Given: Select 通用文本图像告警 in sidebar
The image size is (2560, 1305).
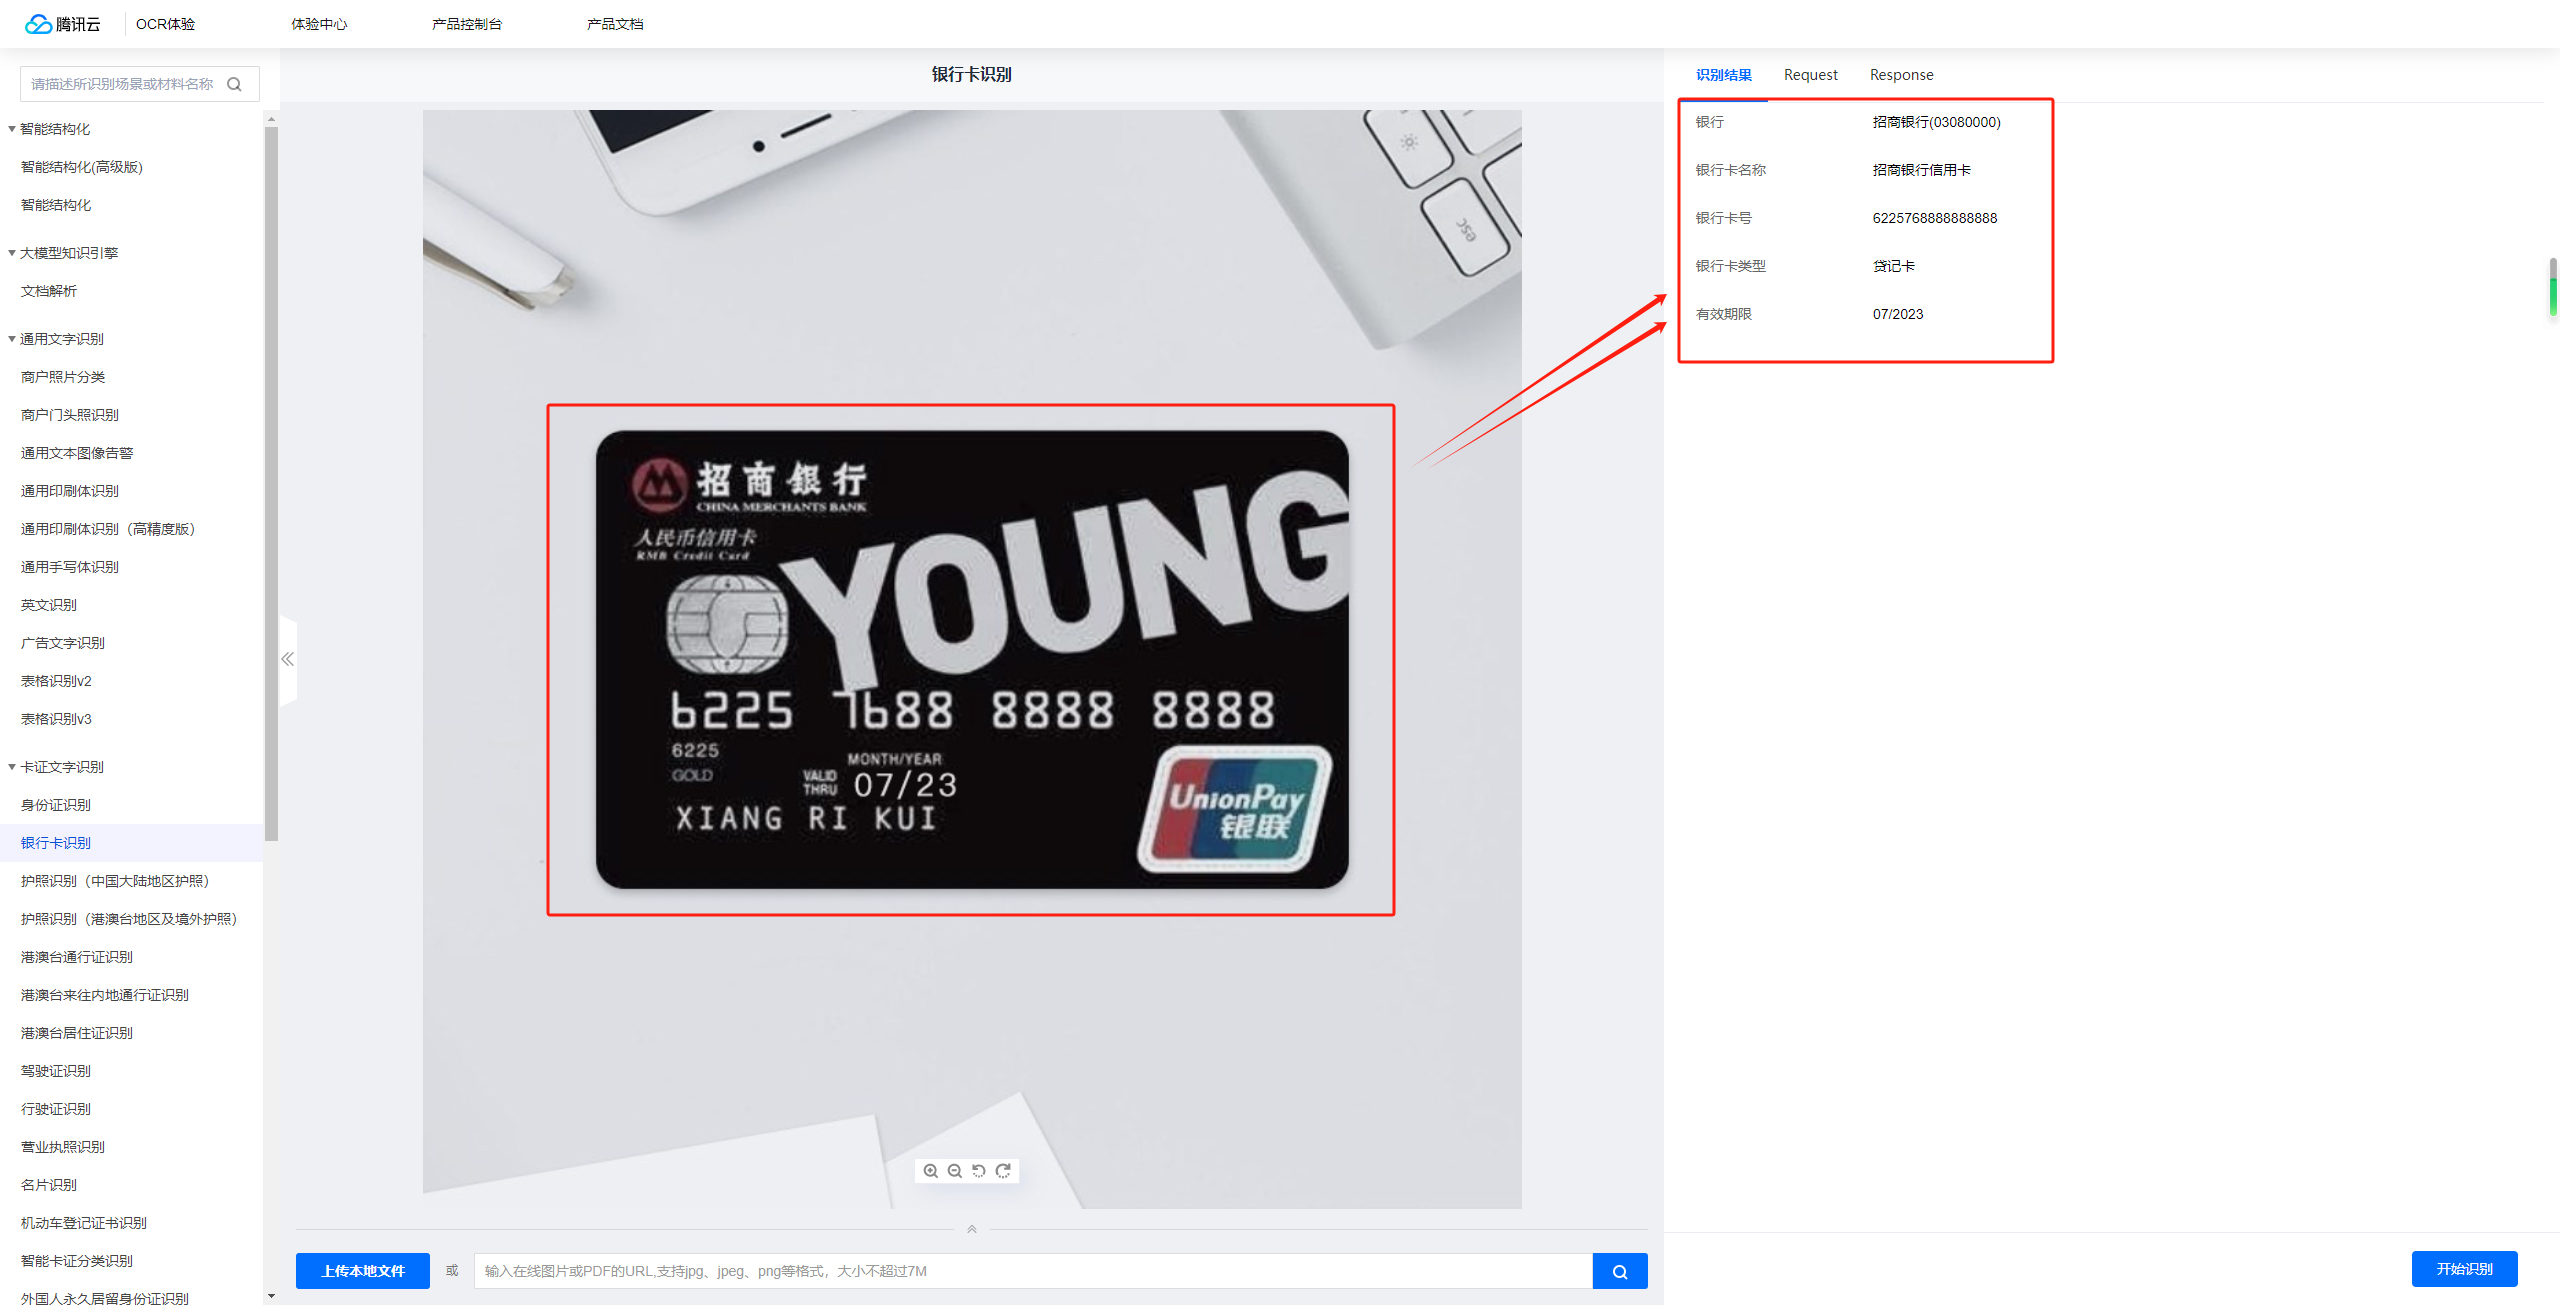Looking at the screenshot, I should pyautogui.click(x=77, y=453).
